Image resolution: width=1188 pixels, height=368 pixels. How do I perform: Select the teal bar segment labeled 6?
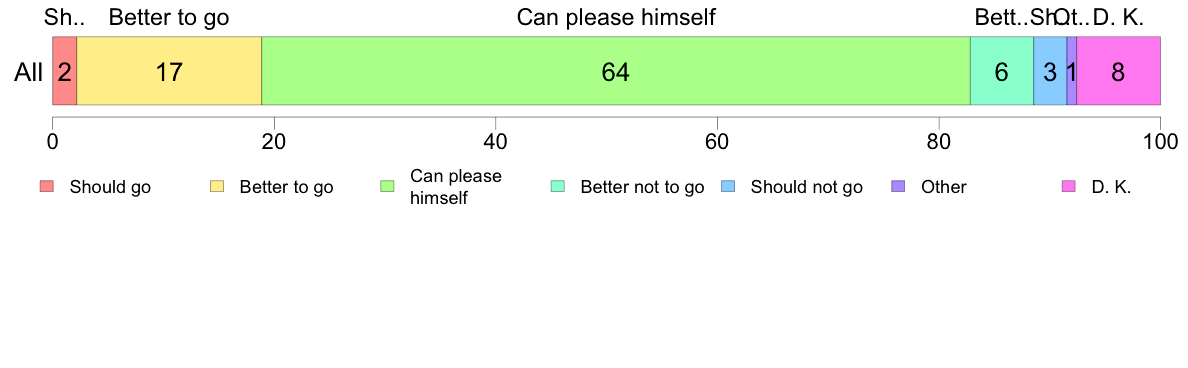[x=1002, y=71]
